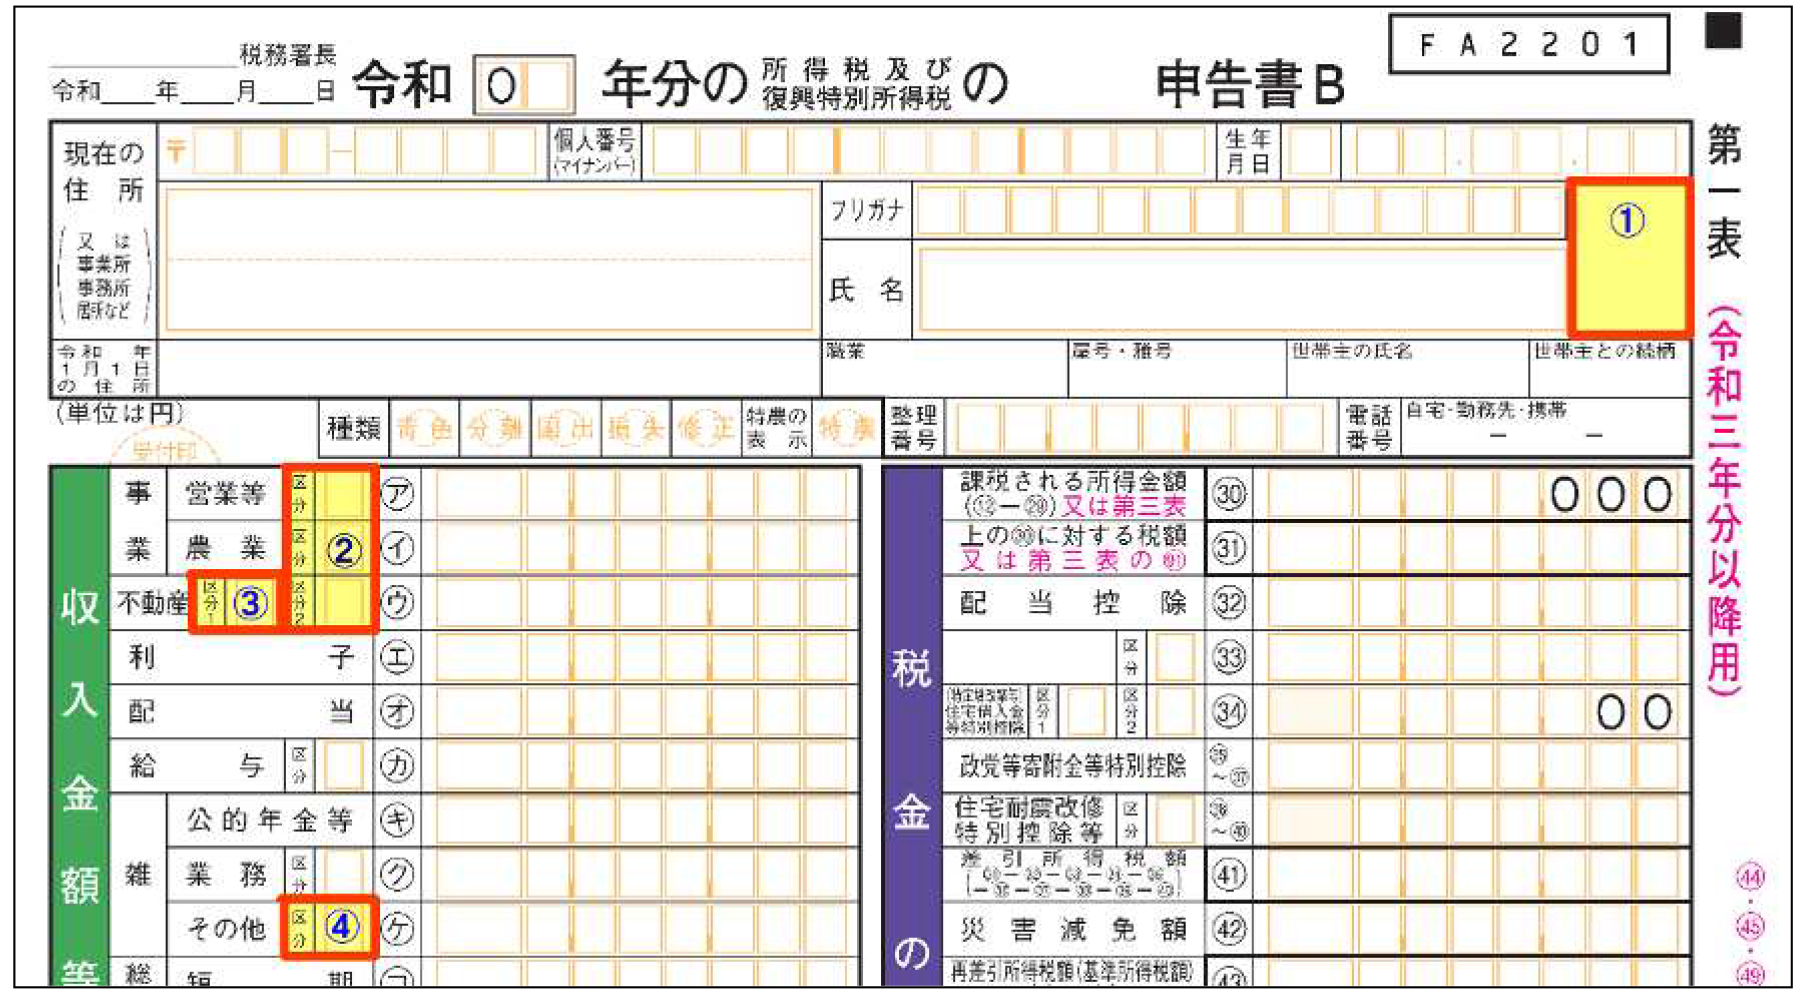This screenshot has height=999, width=1804.
Task: Click the 屋号・雅号 field
Action: pos(1177,369)
